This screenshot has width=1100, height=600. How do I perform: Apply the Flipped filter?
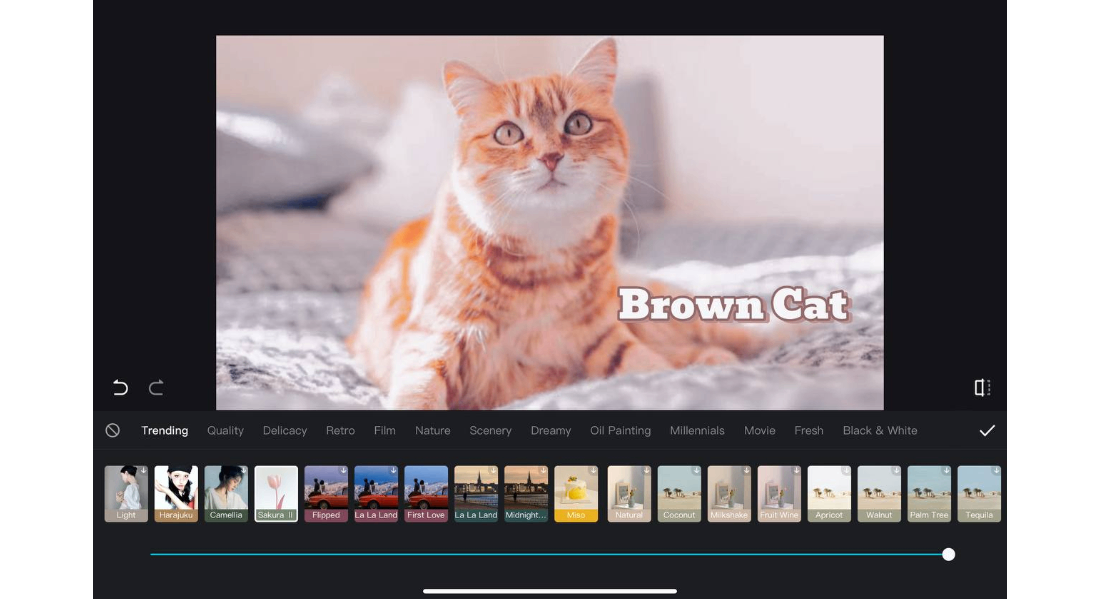point(326,493)
